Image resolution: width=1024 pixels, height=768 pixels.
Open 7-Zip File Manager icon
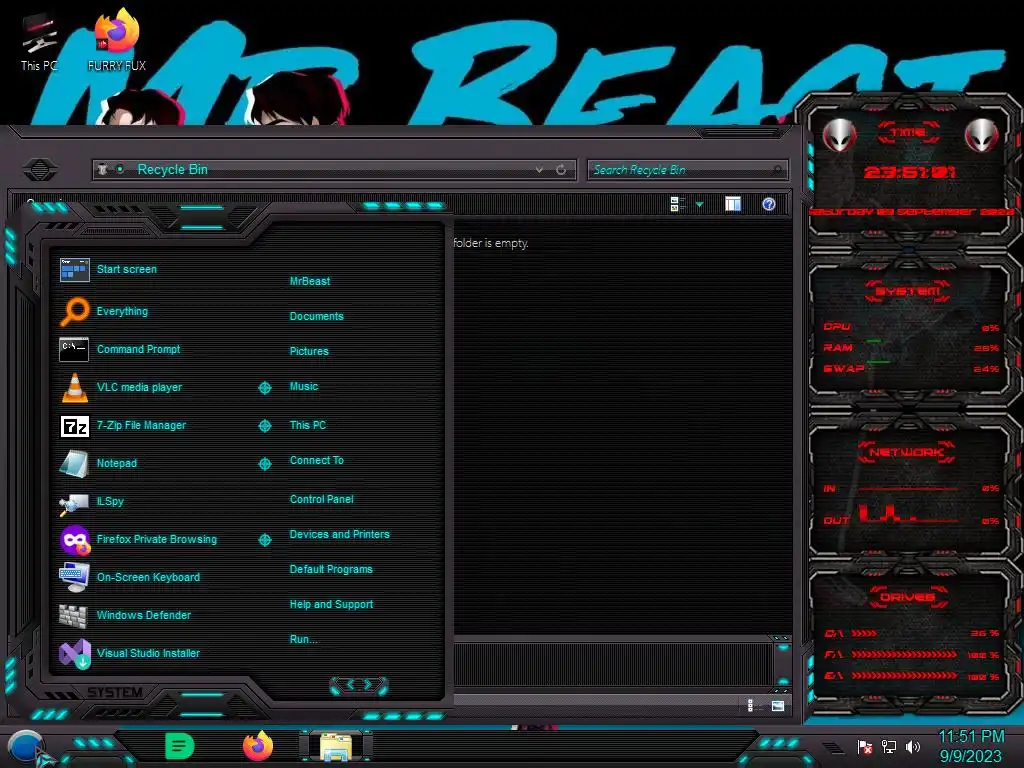coord(74,426)
